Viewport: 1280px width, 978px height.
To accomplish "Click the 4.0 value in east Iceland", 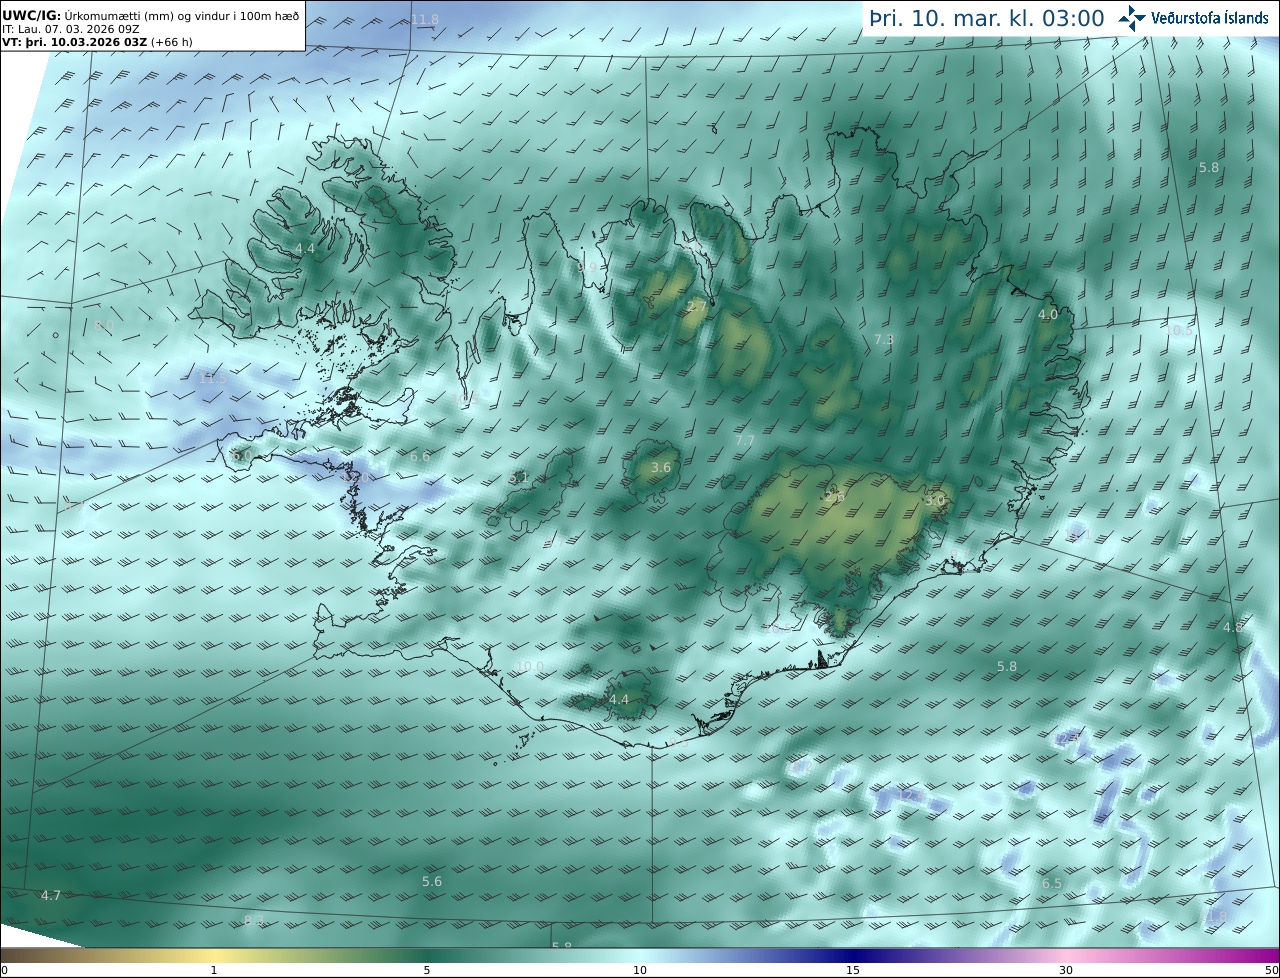I will (1048, 314).
